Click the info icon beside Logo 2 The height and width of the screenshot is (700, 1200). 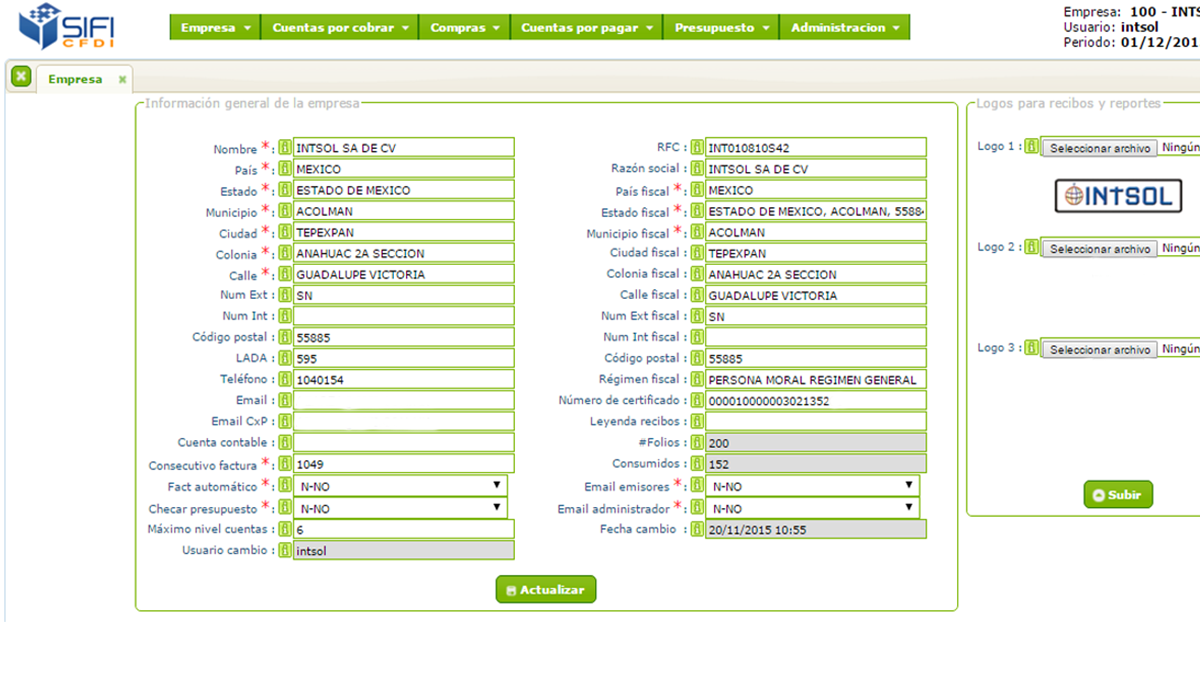1032,247
